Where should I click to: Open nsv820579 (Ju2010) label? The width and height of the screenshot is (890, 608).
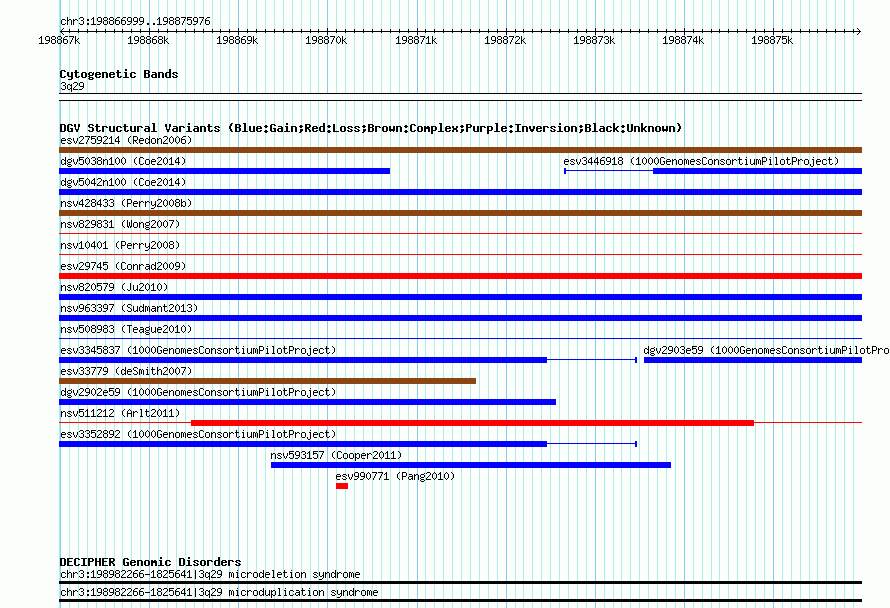(x=114, y=287)
